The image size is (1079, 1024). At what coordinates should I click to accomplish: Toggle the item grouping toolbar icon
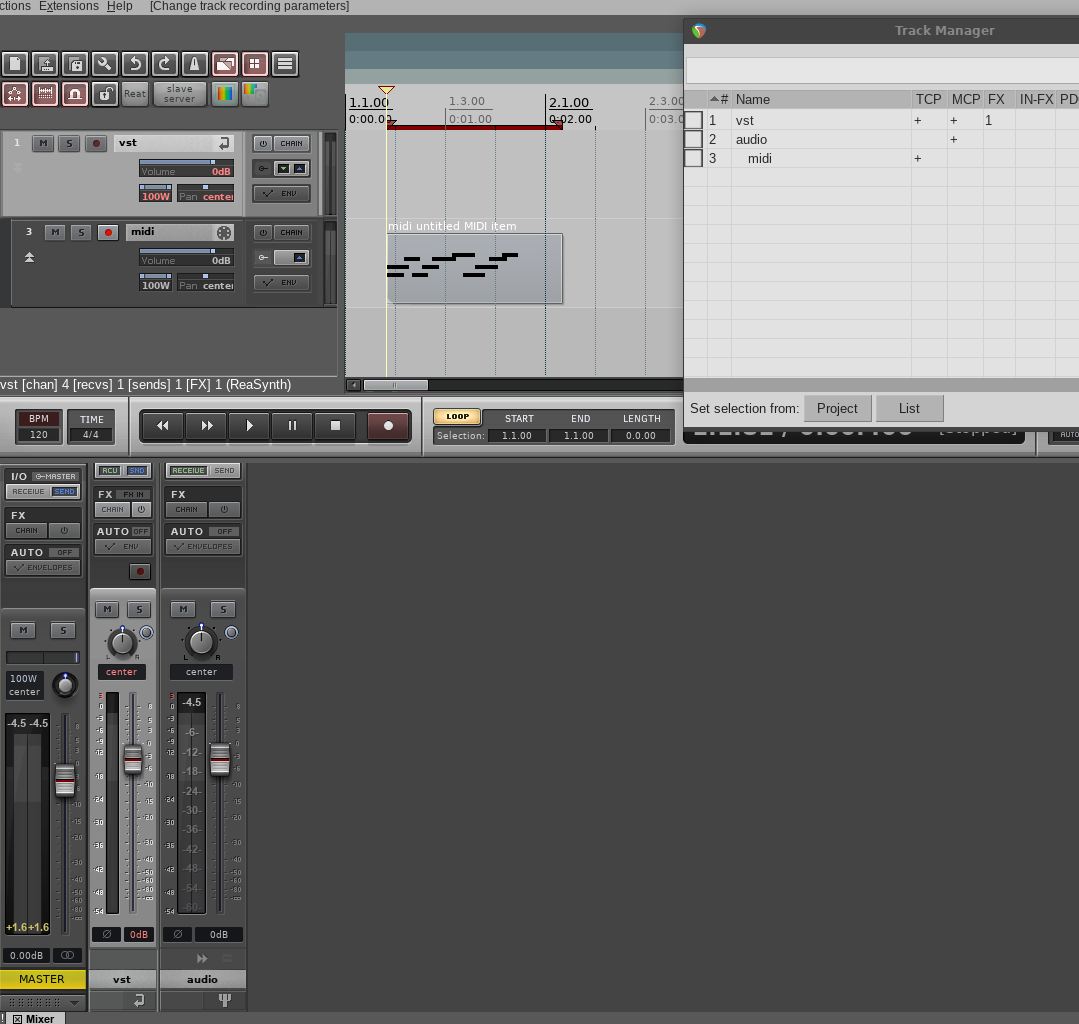tap(254, 64)
